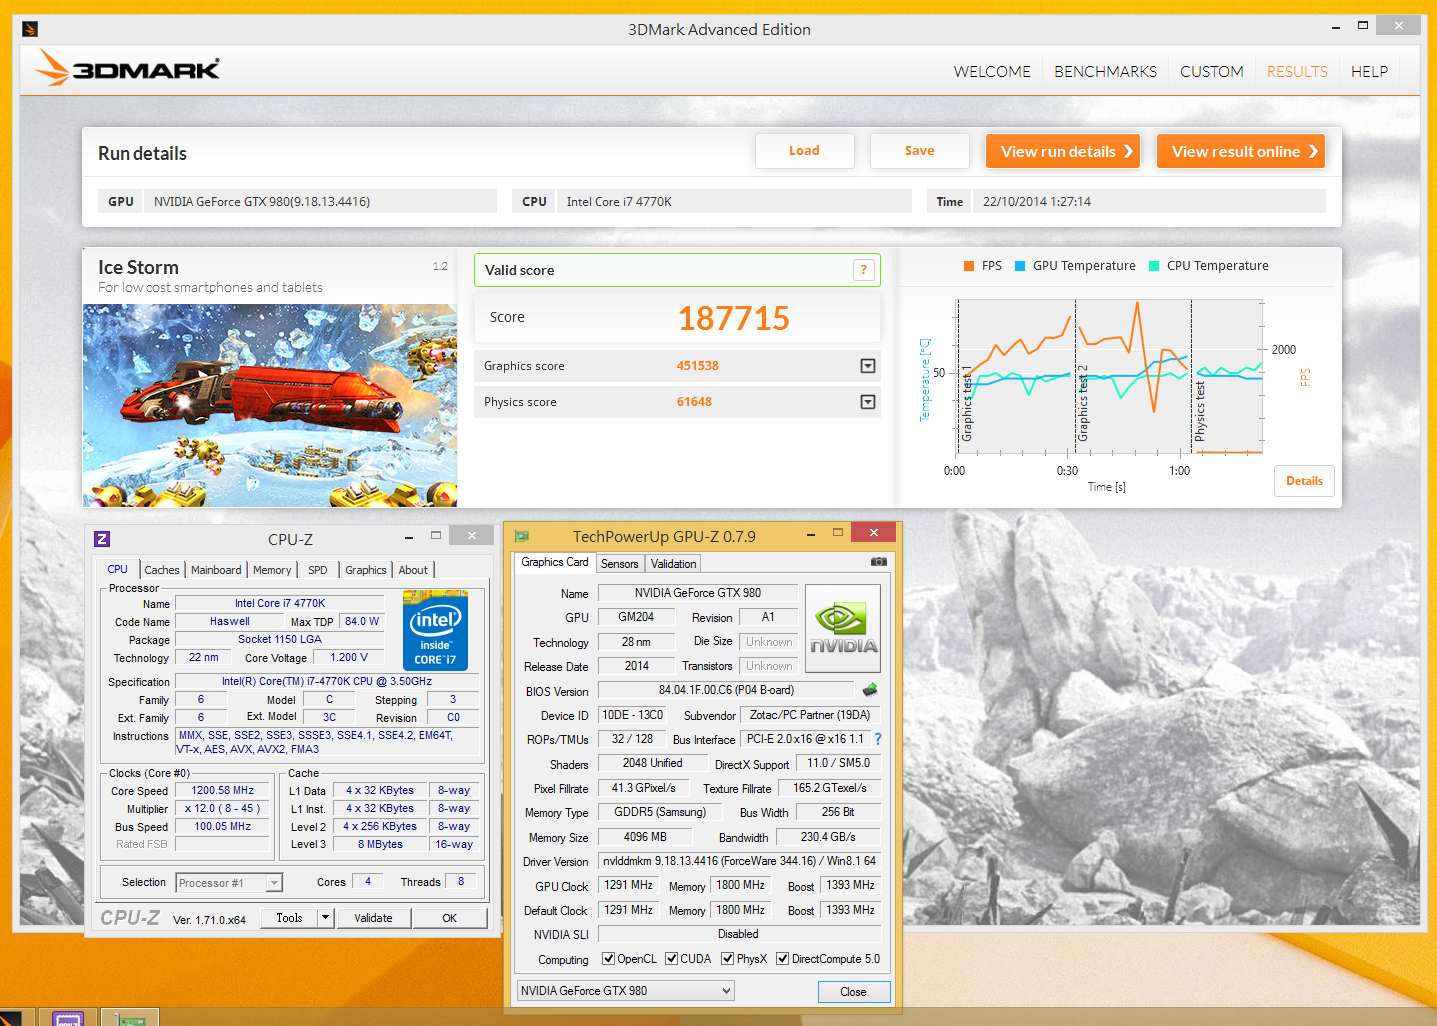
Task: Click the GPU-Z taskbar icon
Action: (130, 1018)
